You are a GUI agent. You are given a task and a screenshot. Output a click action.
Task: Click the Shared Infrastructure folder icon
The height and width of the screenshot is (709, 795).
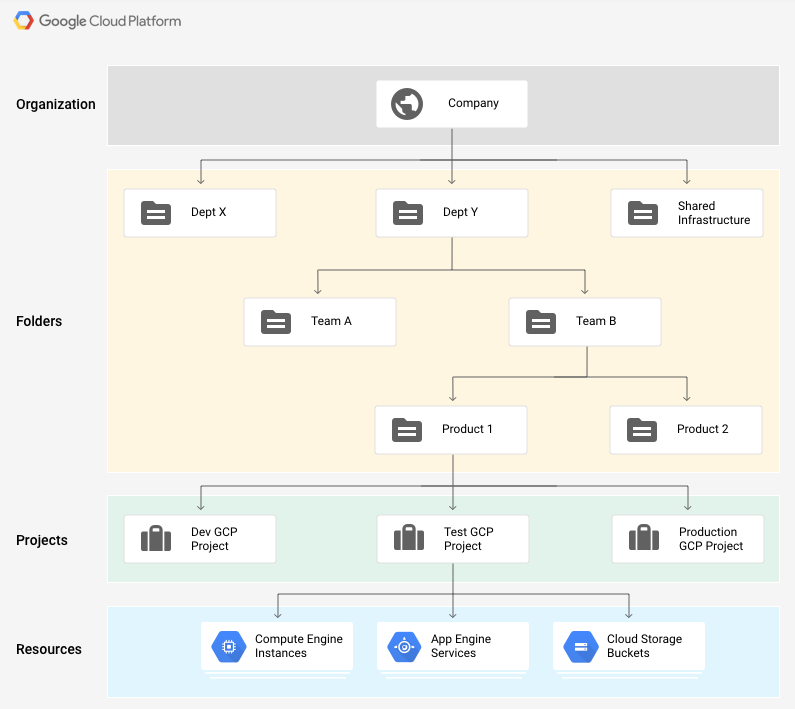643,213
